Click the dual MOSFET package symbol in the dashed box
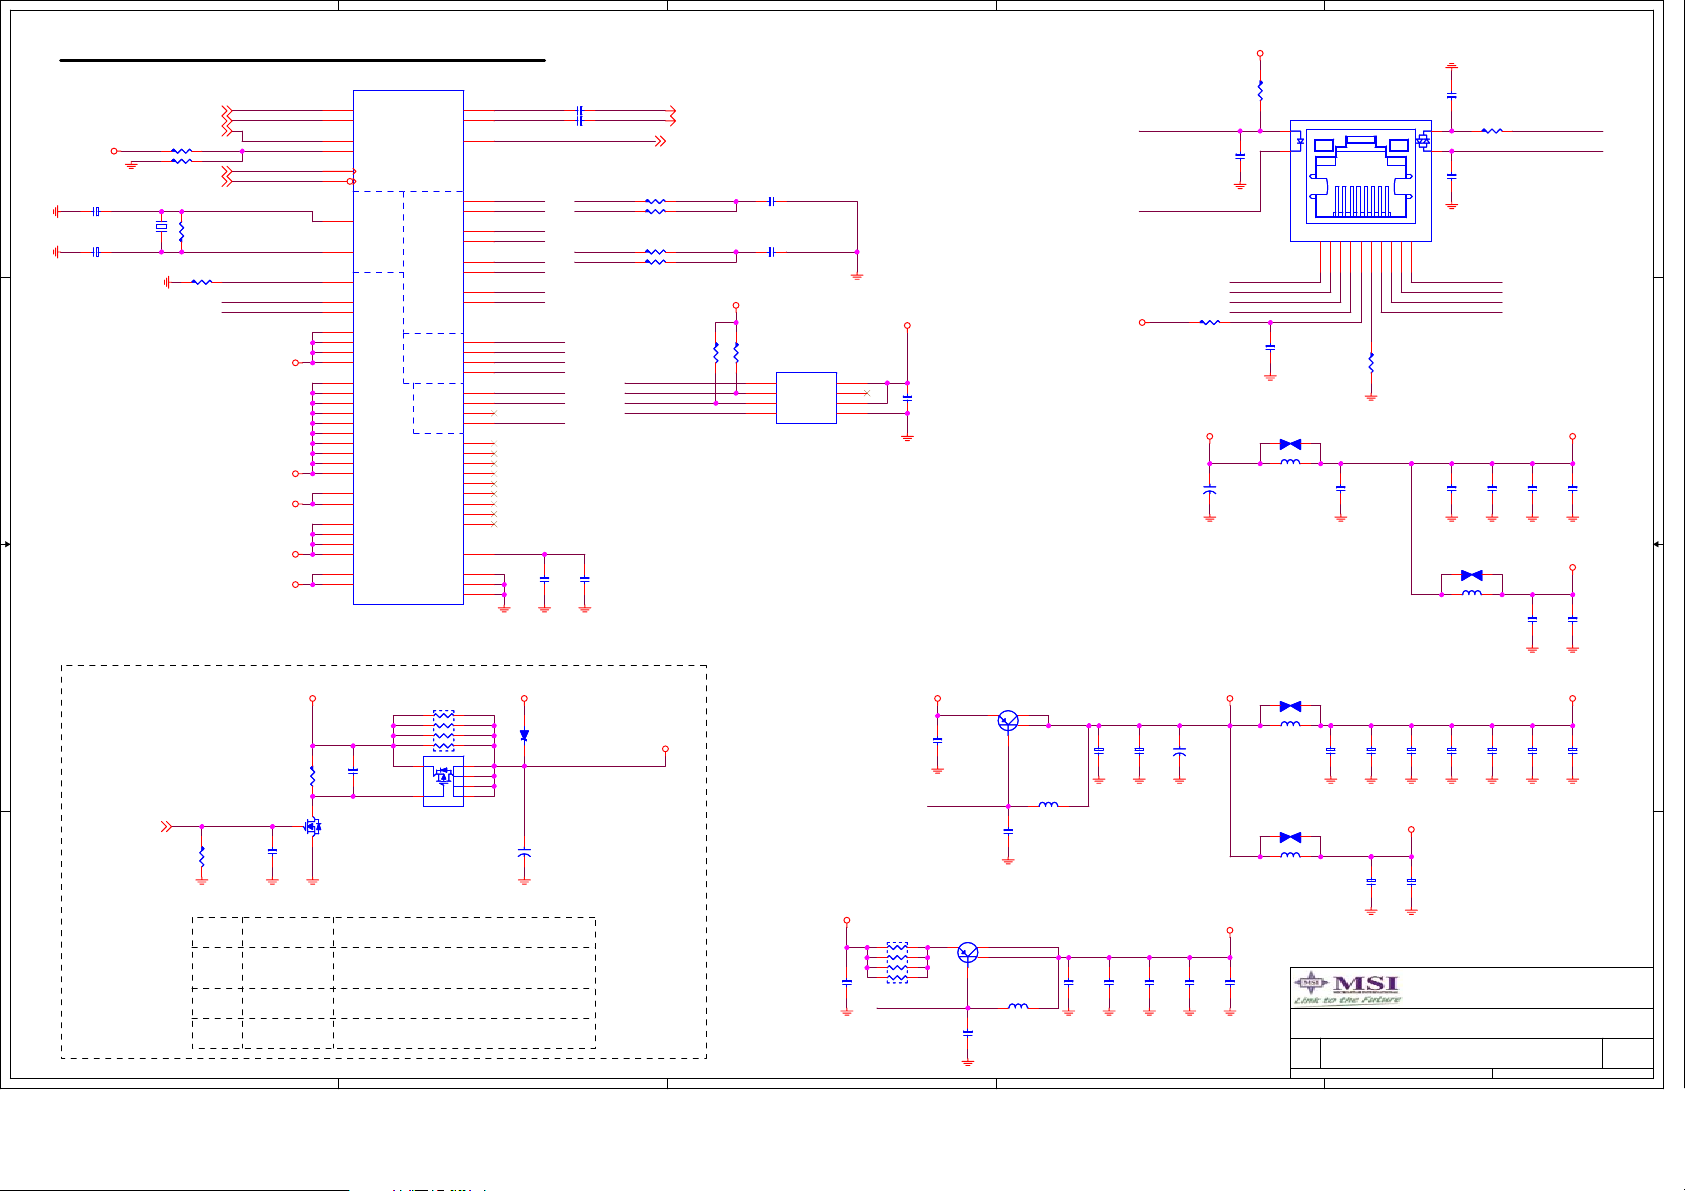This screenshot has height=1191, width=1685. [x=443, y=782]
